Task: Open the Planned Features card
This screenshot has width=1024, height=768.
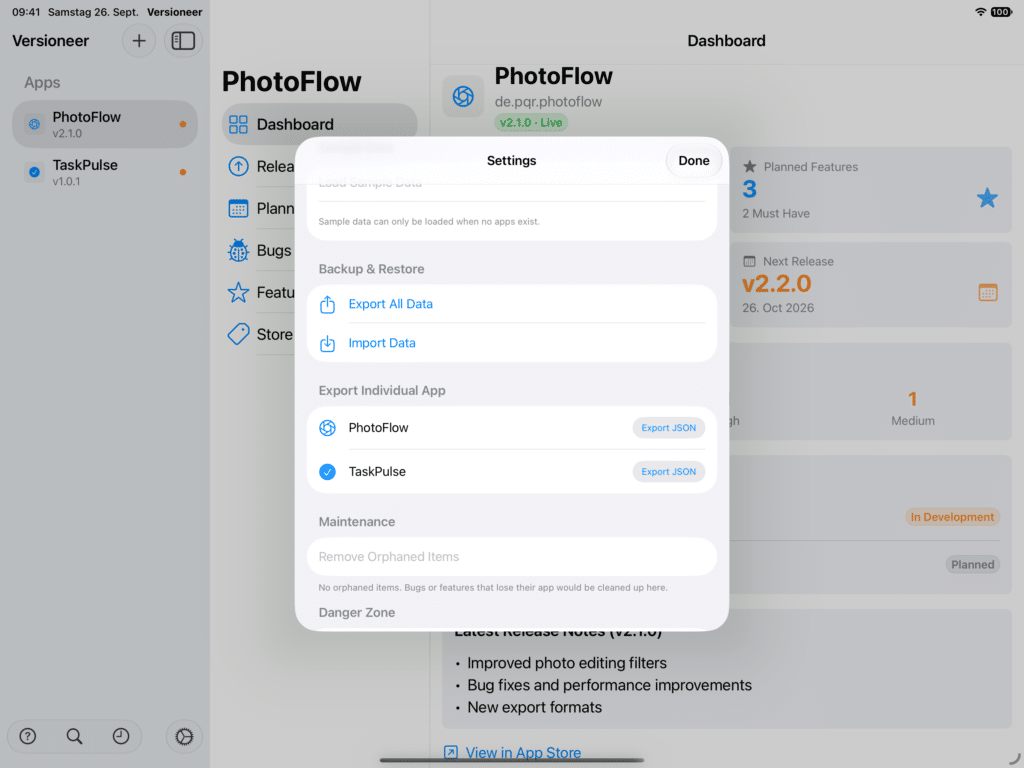Action: 871,190
